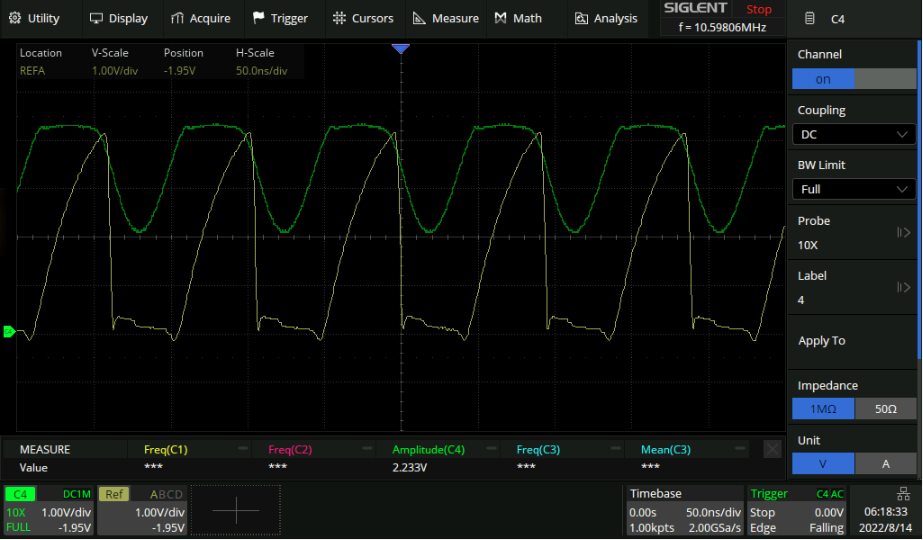Open the Timebase settings box

[684, 510]
